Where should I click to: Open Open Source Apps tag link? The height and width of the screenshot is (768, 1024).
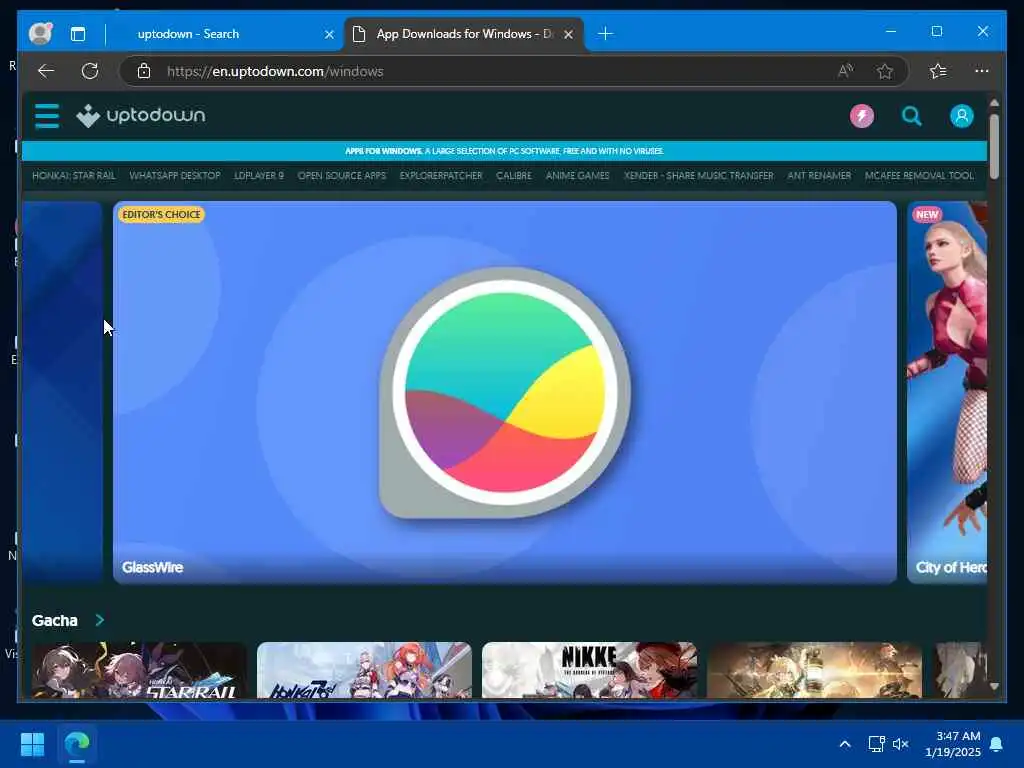342,176
